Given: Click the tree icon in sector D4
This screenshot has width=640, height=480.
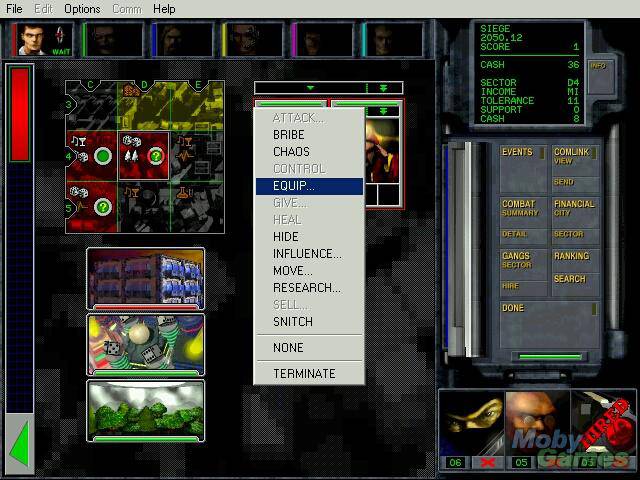Looking at the screenshot, I should pos(131,156).
